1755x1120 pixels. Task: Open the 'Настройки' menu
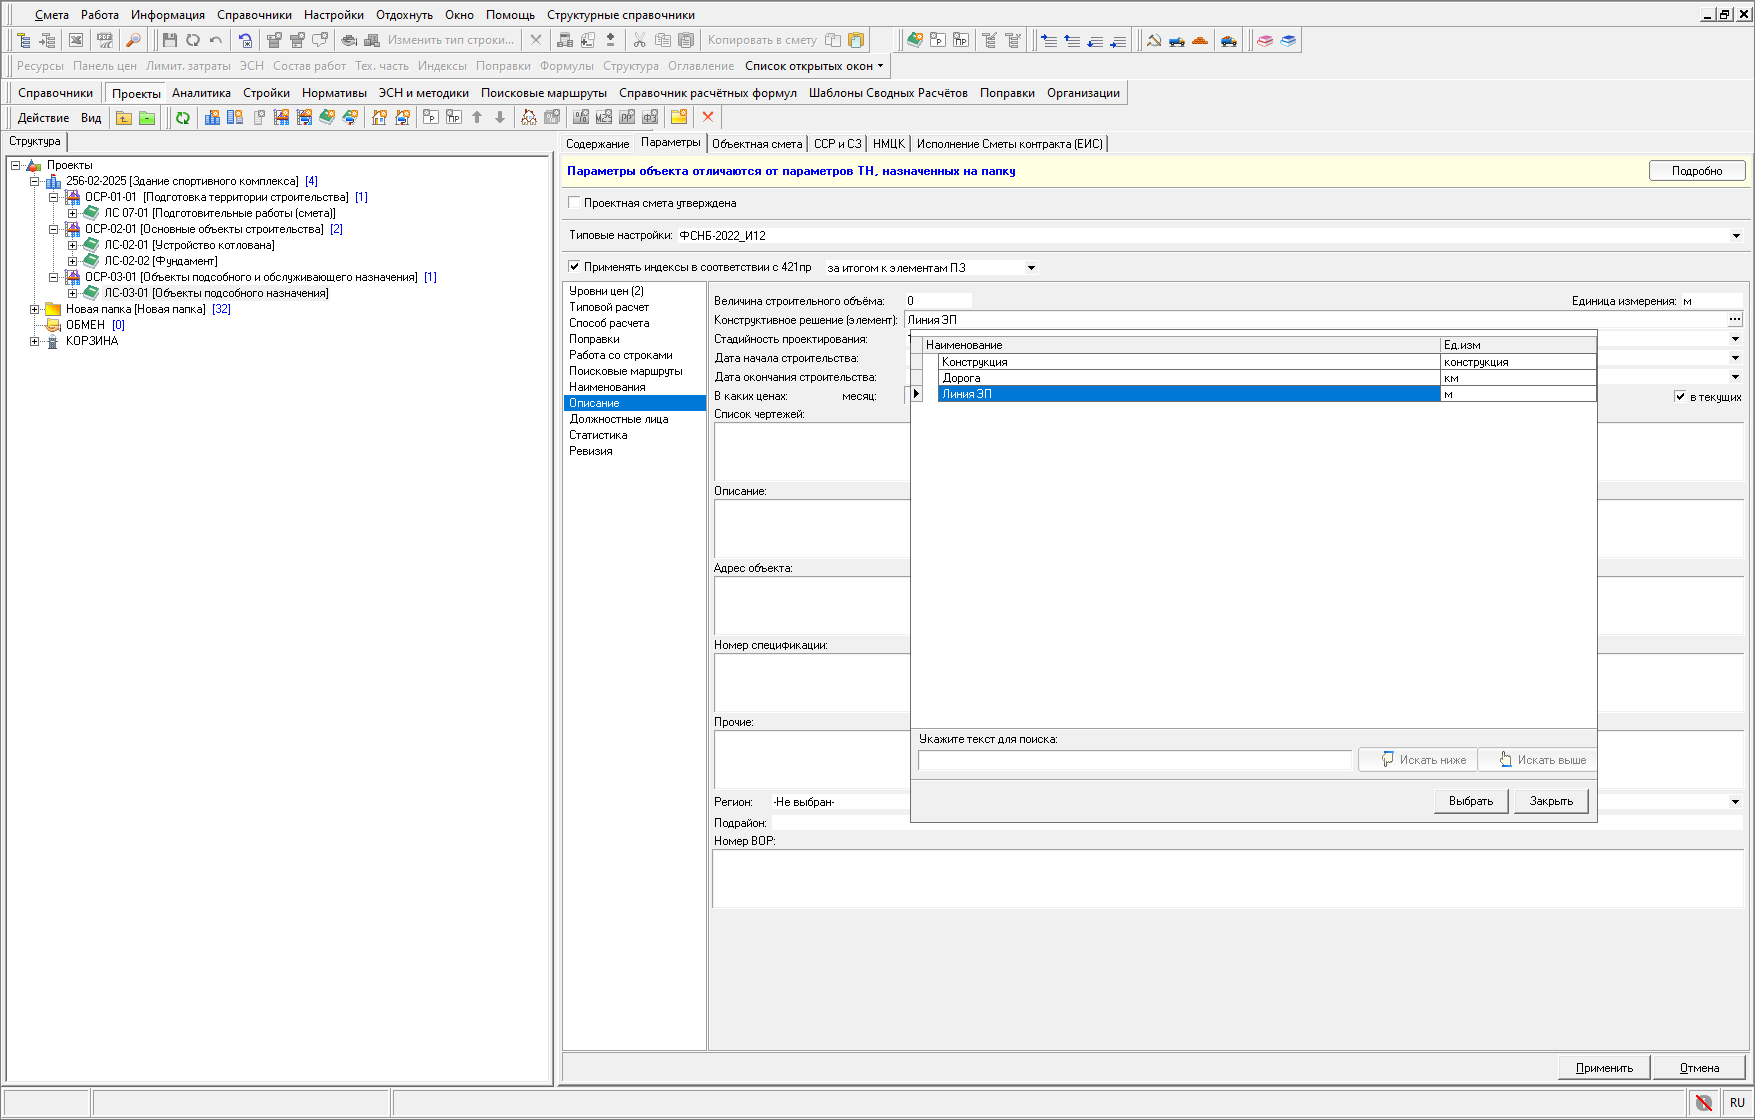pos(333,15)
